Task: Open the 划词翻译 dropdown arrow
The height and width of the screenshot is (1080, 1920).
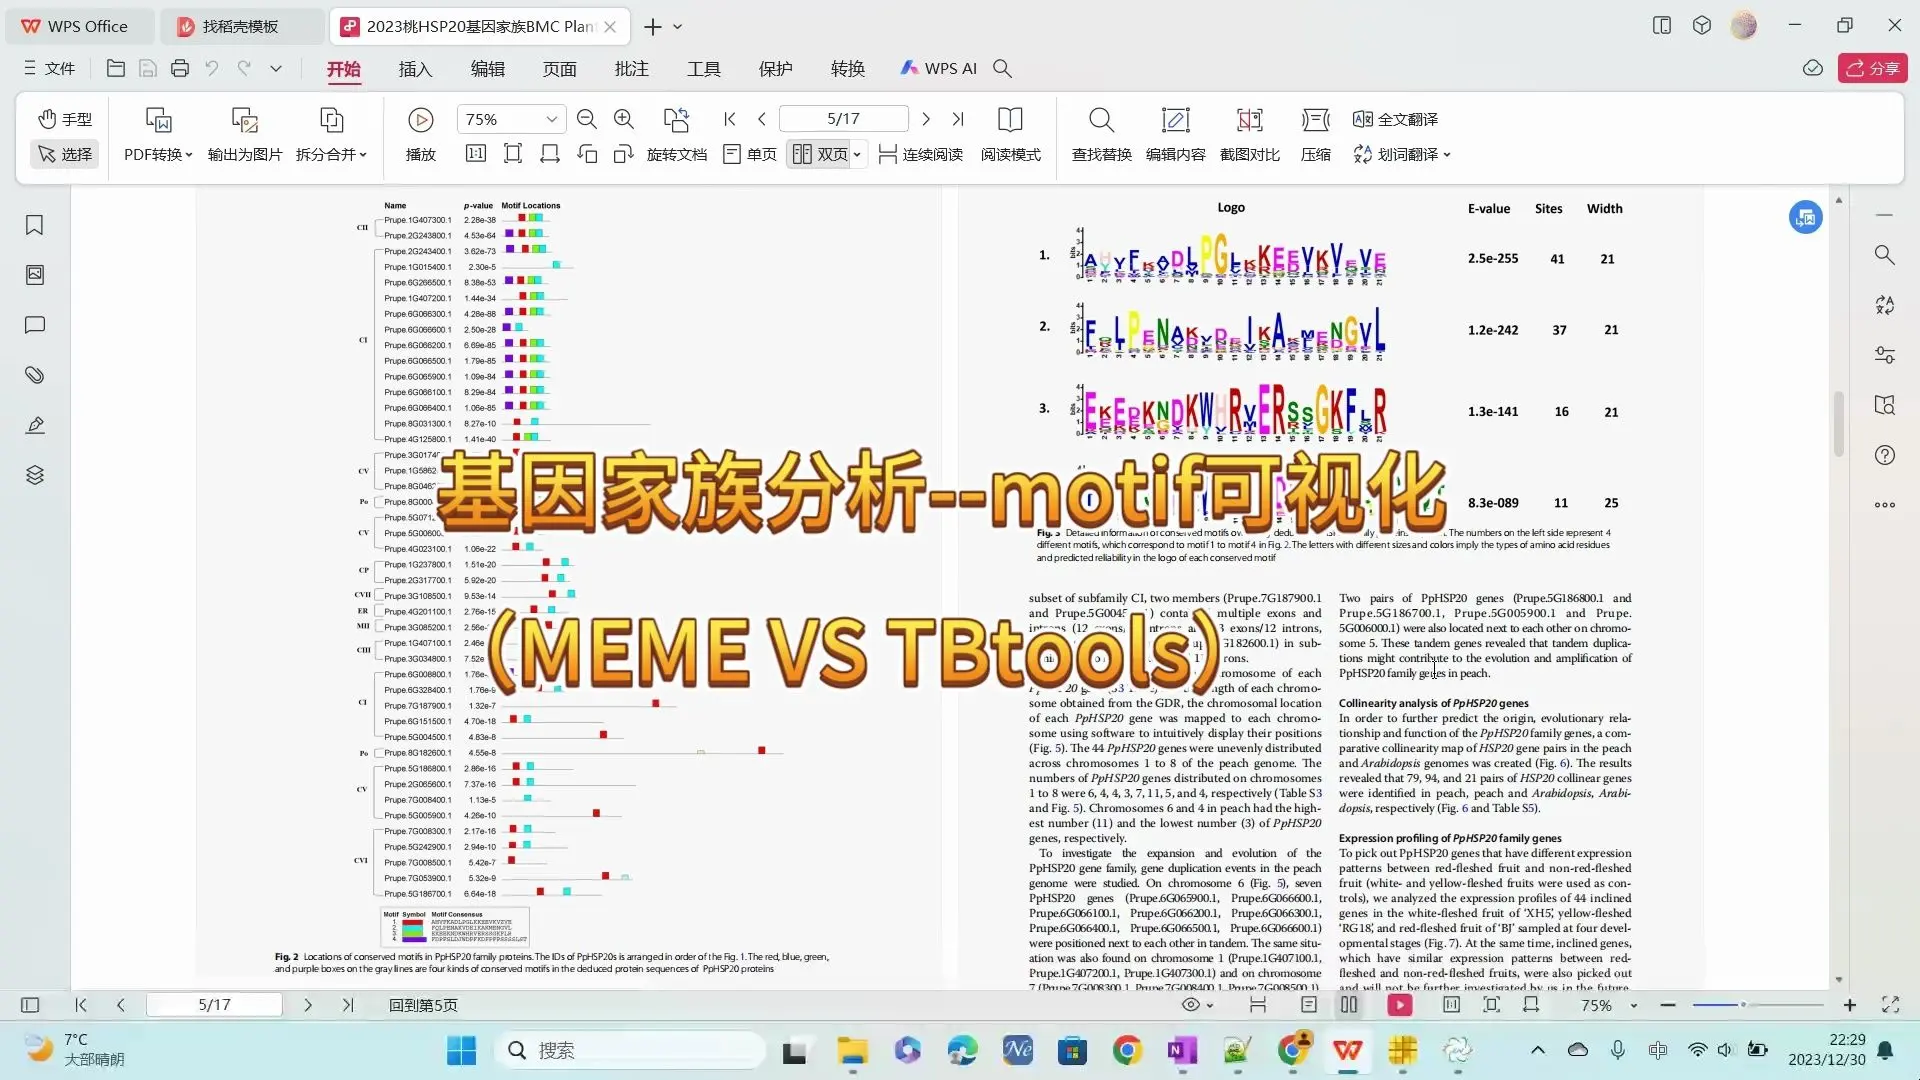Action: point(1448,155)
